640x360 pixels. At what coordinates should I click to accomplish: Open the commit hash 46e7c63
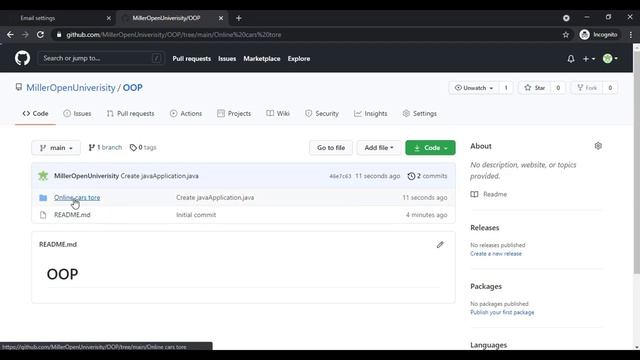click(340, 176)
